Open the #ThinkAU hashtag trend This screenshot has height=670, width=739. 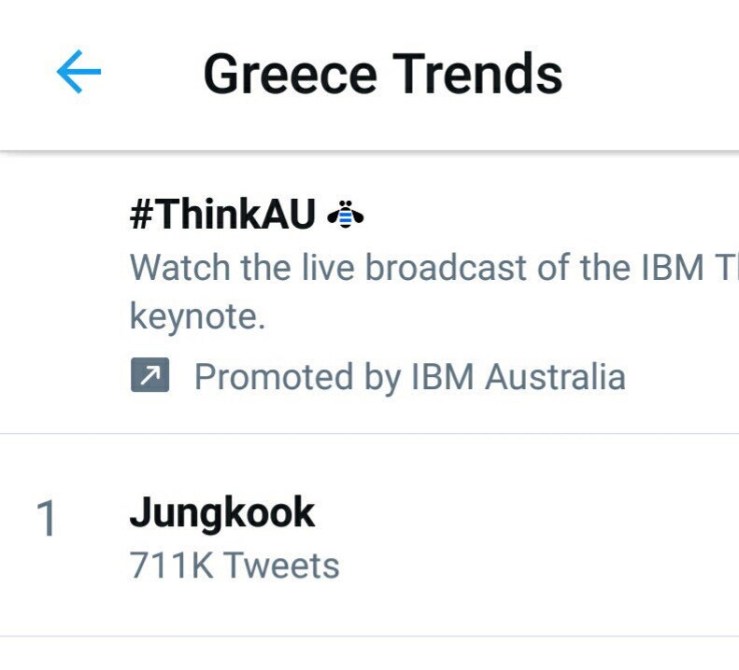[223, 215]
